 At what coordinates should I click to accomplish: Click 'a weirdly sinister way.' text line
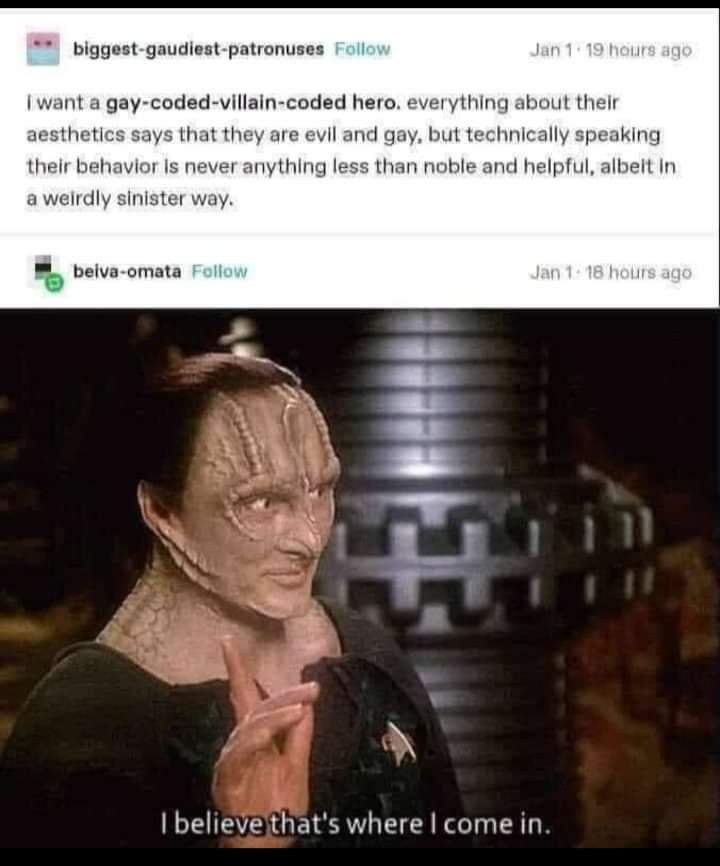pos(130,198)
